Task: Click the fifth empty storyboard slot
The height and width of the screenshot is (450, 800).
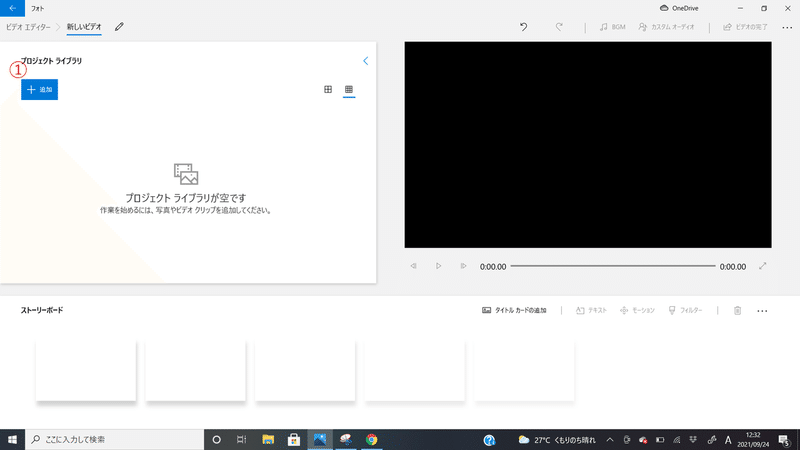Action: coord(524,370)
